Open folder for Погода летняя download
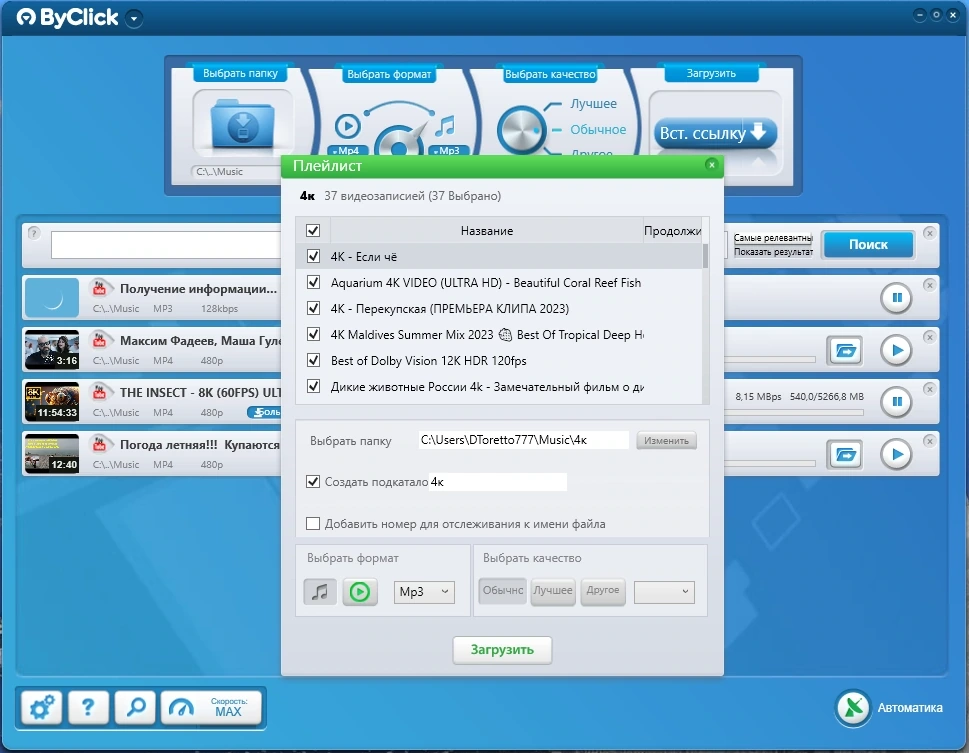969x753 pixels. [845, 454]
